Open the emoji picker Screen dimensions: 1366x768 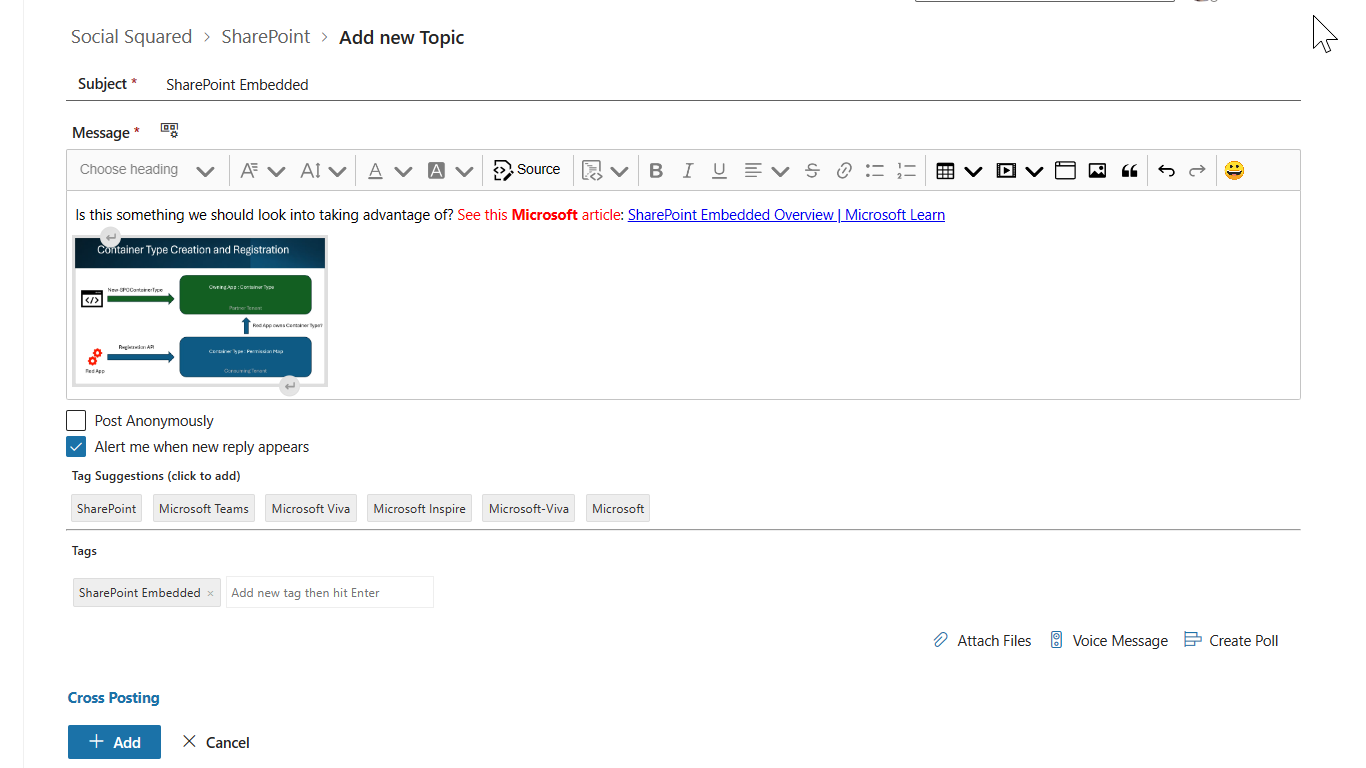1234,171
